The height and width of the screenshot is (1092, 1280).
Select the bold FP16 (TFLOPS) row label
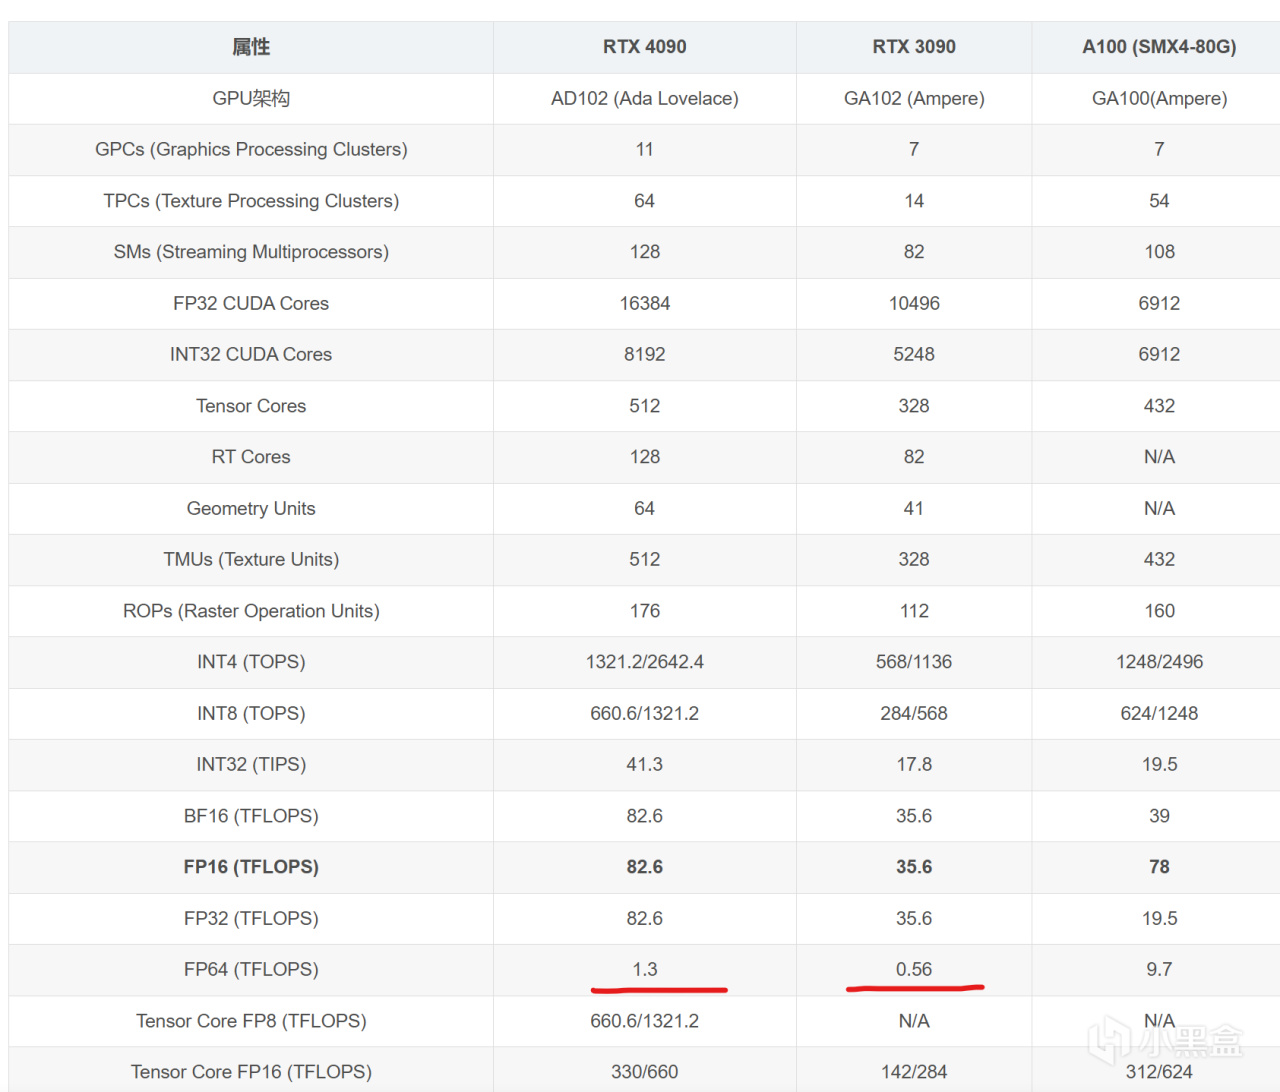point(251,867)
